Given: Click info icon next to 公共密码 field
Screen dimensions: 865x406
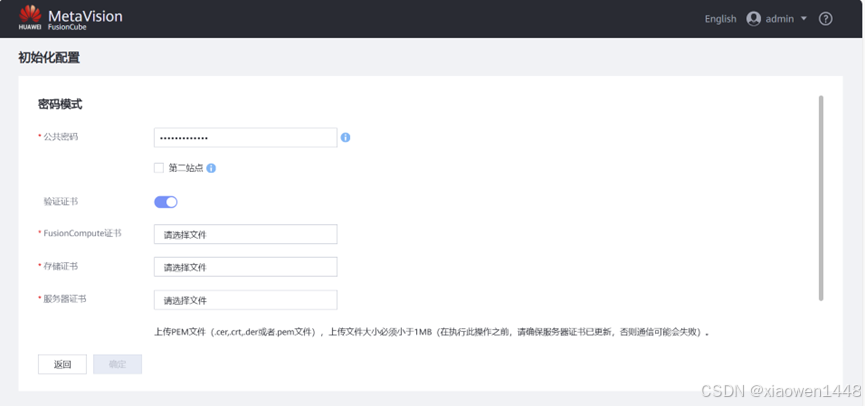Looking at the screenshot, I should [x=345, y=137].
